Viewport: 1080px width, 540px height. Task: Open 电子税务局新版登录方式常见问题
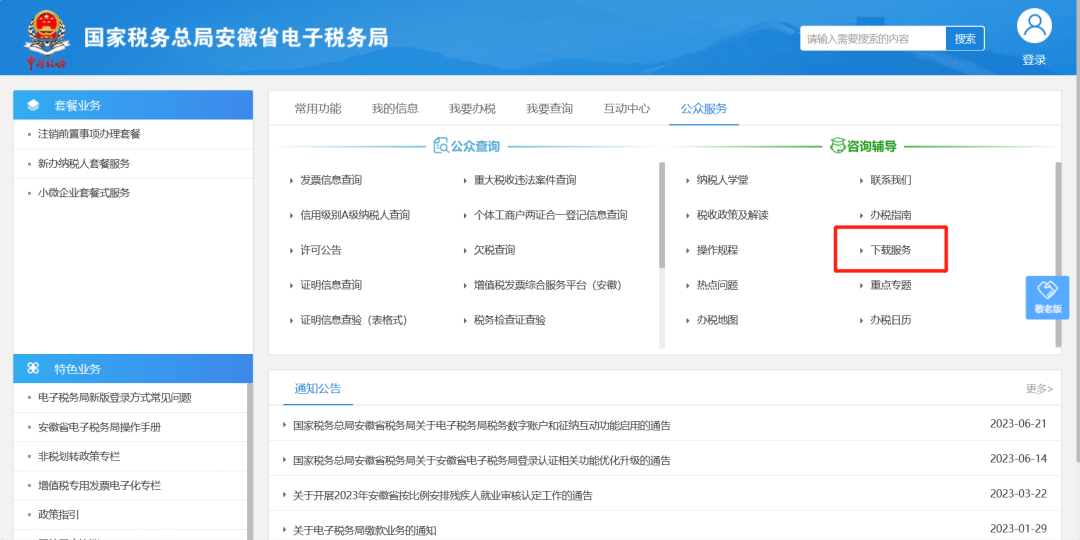coord(114,397)
